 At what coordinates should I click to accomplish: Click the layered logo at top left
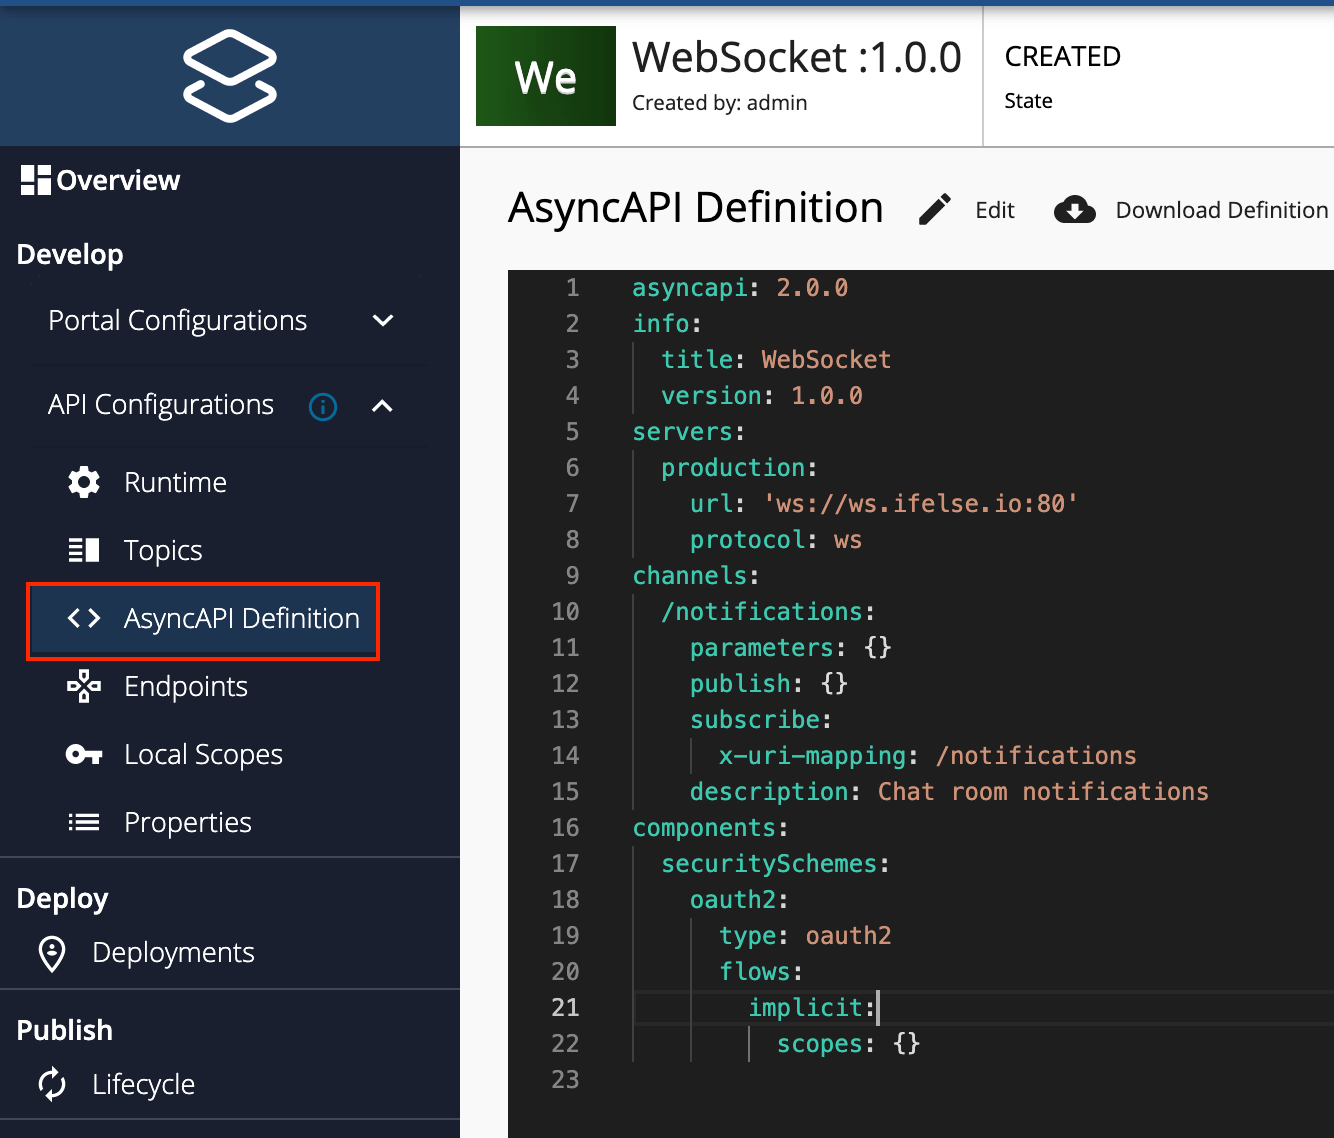pyautogui.click(x=230, y=76)
